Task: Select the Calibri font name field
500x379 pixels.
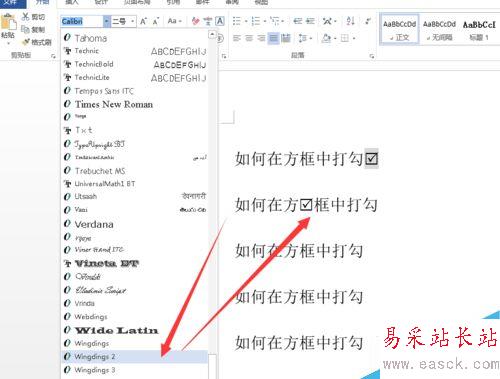Action: coord(82,21)
